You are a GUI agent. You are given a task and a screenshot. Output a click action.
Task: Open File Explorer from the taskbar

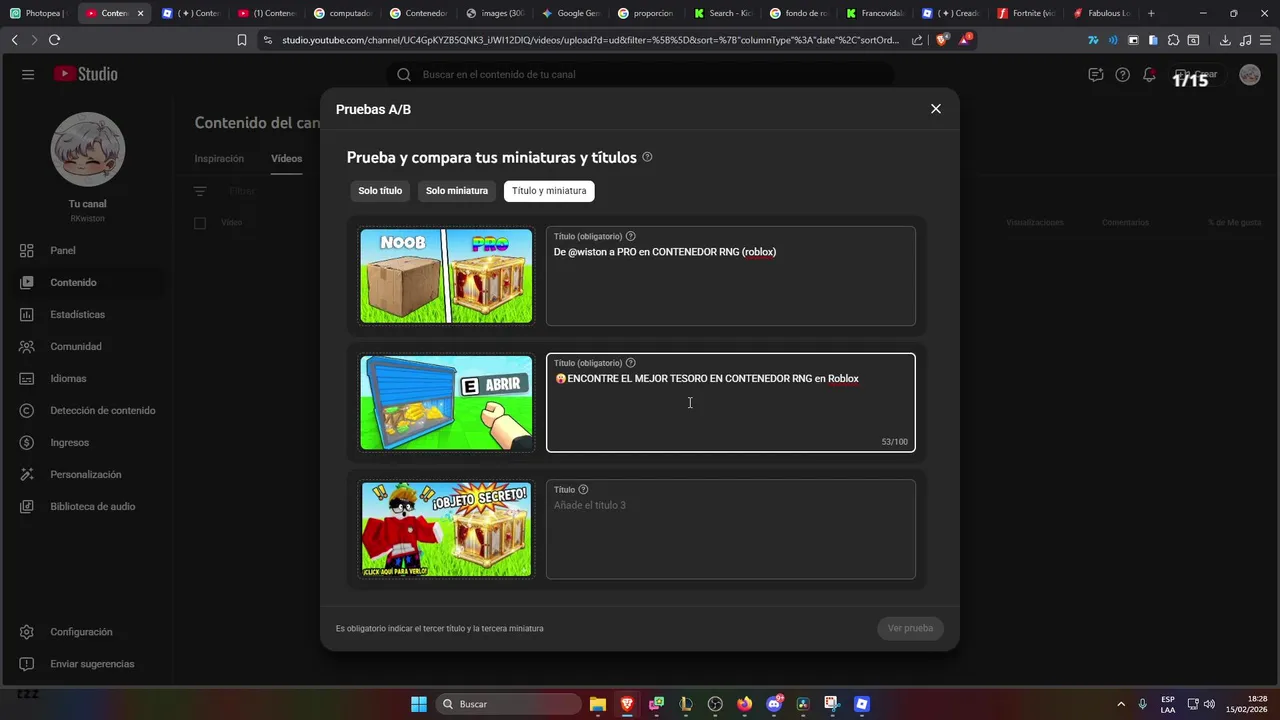(598, 704)
